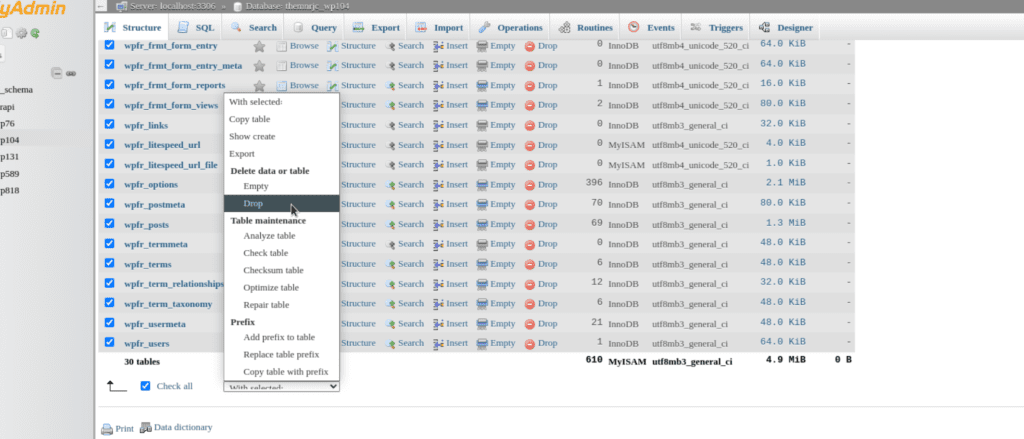Viewport: 1024px width, 439px height.
Task: Open the wpfr_options table link
Action: pyautogui.click(x=151, y=185)
